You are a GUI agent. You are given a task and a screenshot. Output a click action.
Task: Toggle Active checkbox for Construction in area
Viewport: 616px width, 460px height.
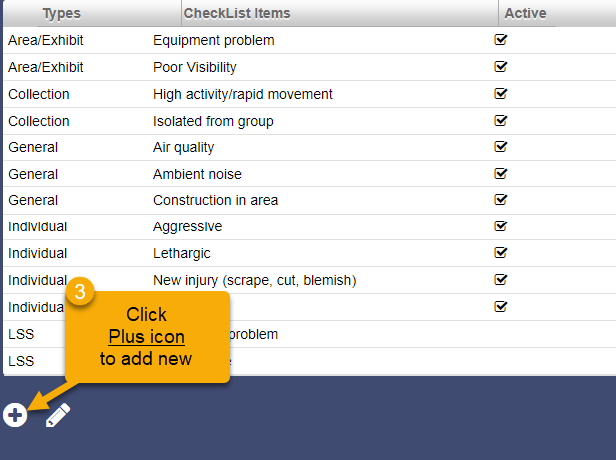(500, 200)
